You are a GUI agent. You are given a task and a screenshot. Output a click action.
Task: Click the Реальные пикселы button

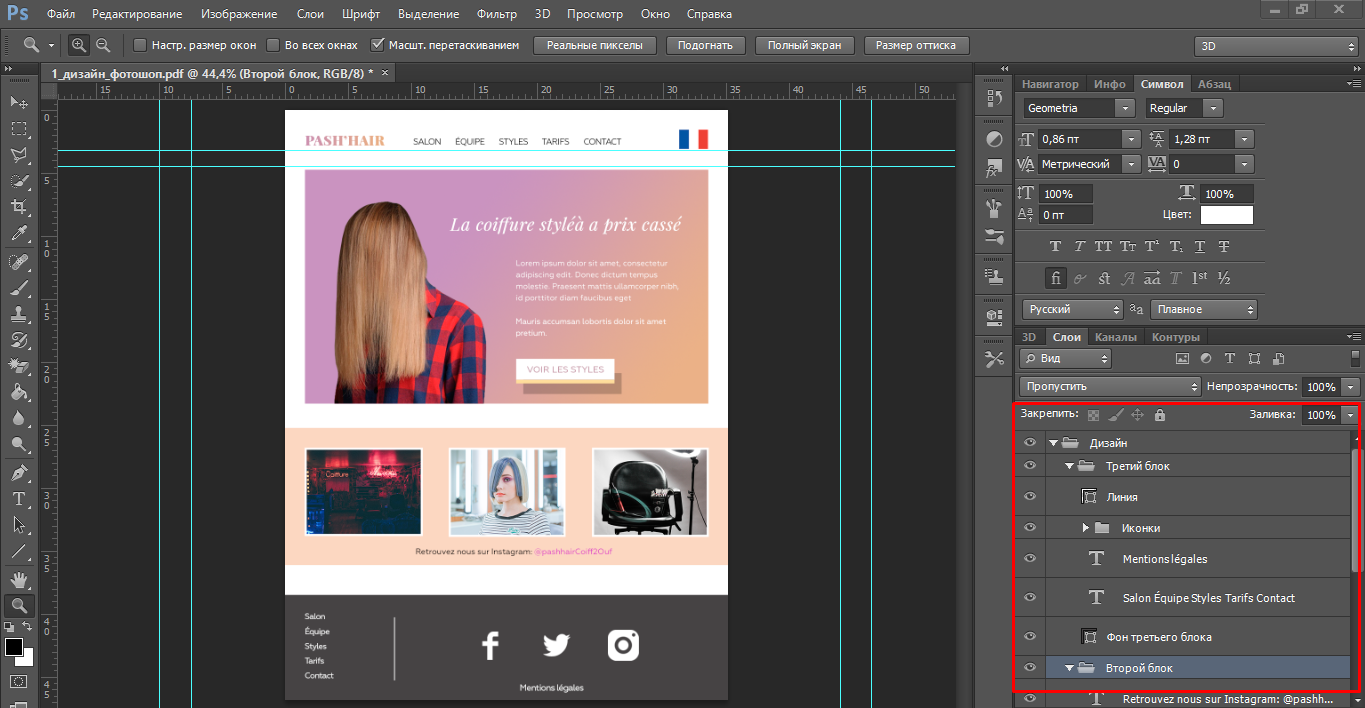(x=595, y=45)
